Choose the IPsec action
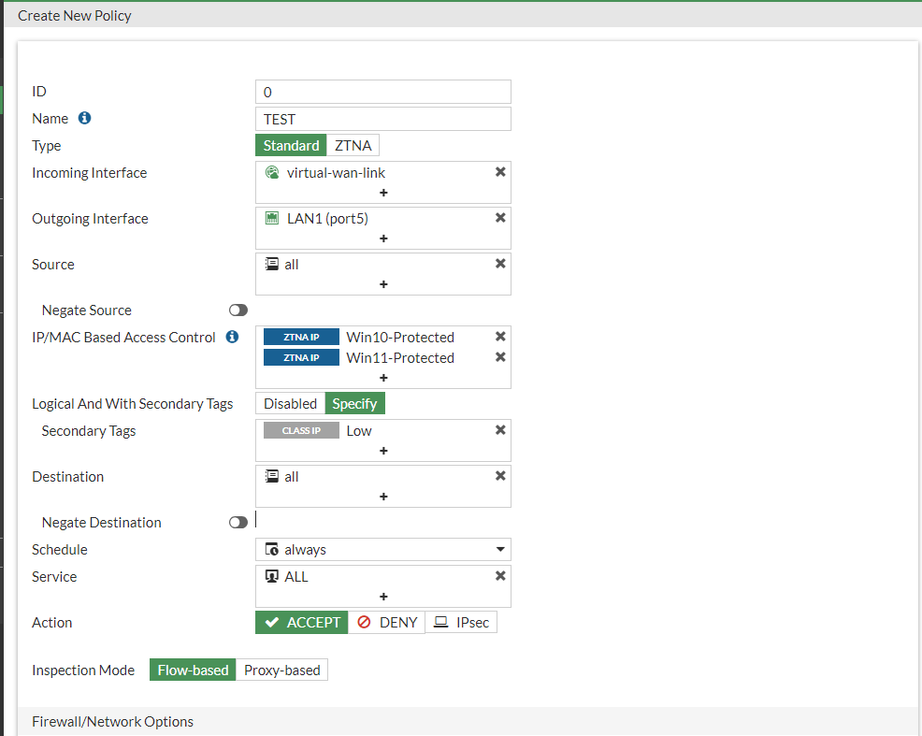922x736 pixels. point(461,622)
